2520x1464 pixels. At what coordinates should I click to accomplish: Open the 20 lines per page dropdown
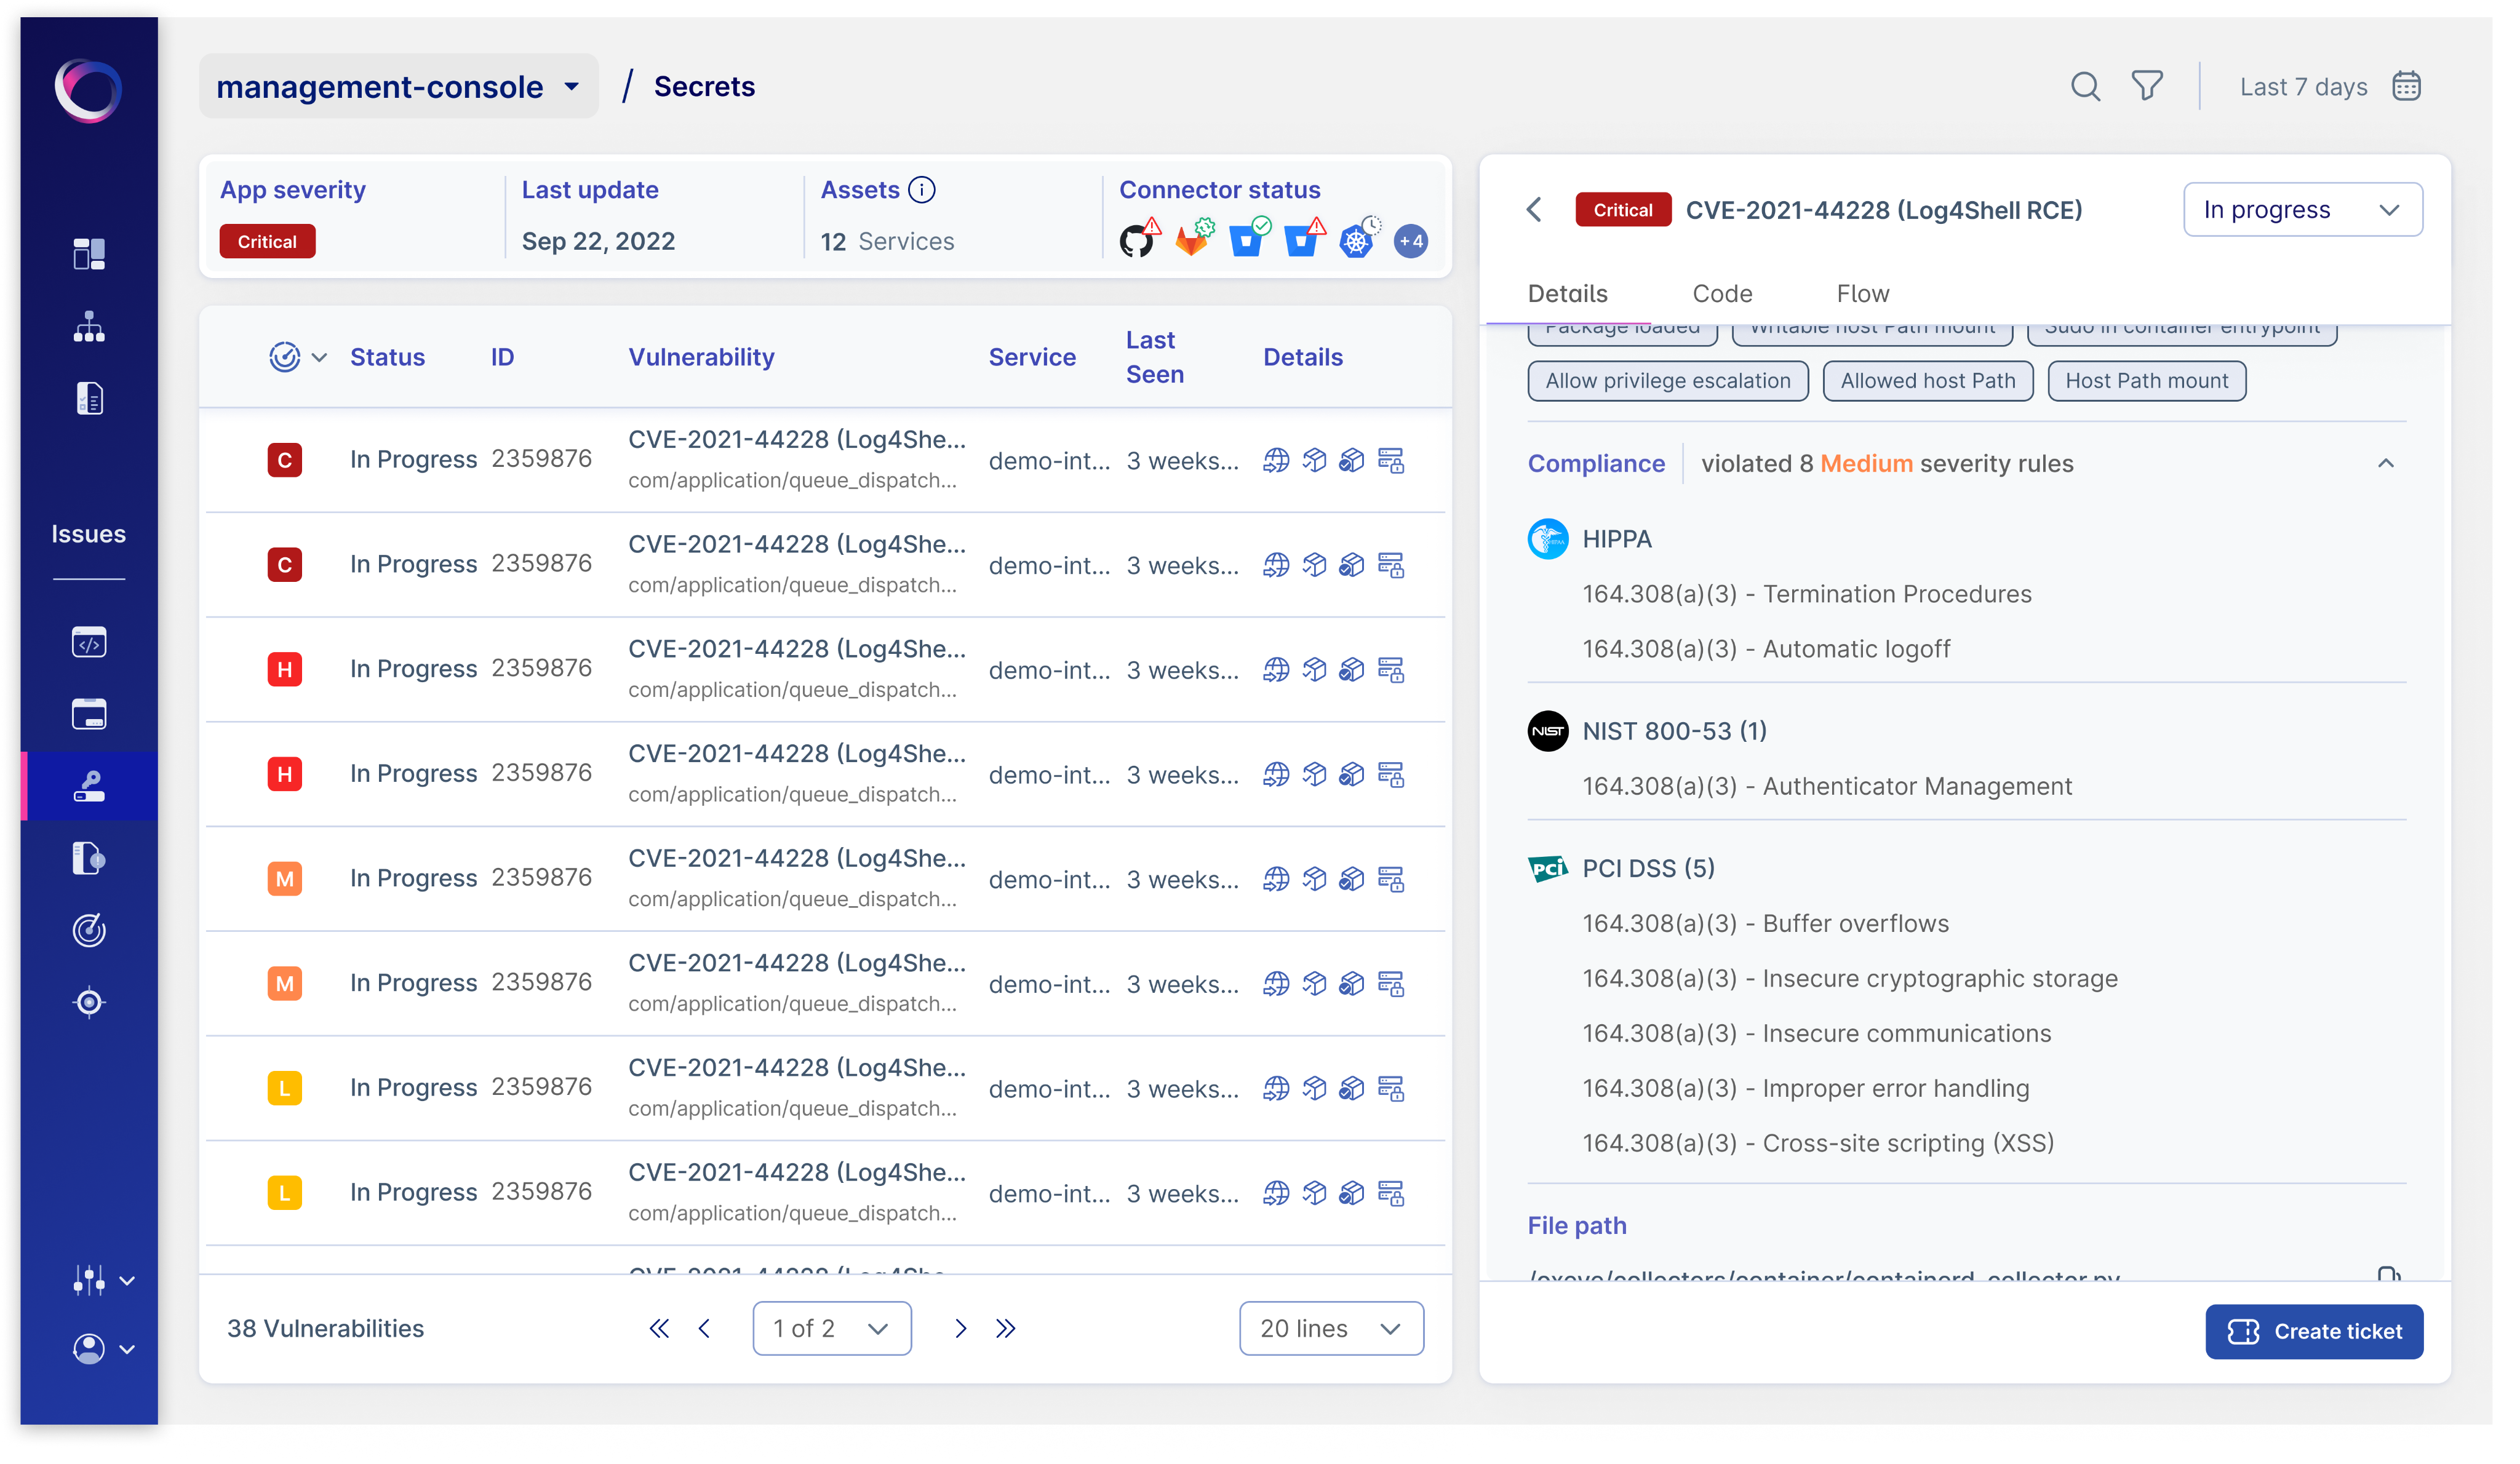click(x=1331, y=1328)
